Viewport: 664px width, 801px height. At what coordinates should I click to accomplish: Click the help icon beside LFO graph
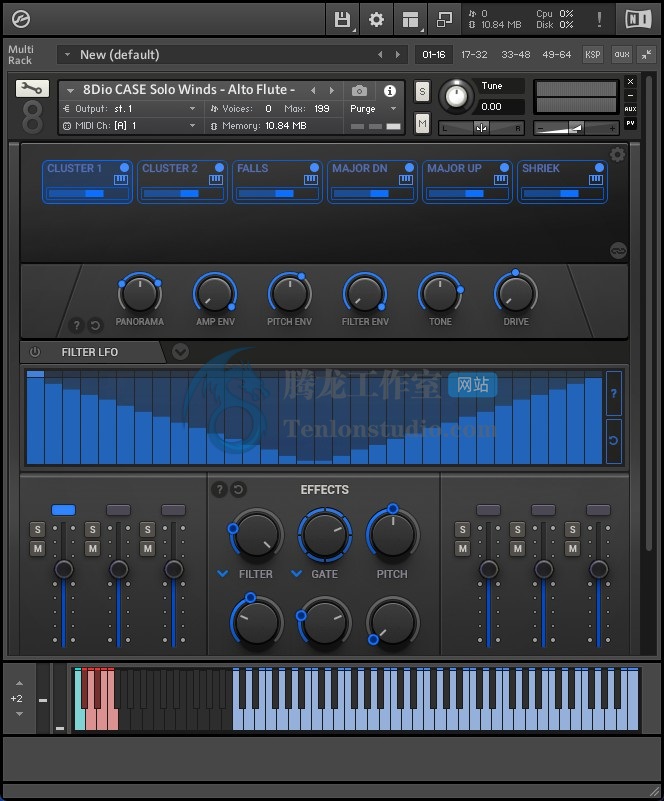(614, 393)
